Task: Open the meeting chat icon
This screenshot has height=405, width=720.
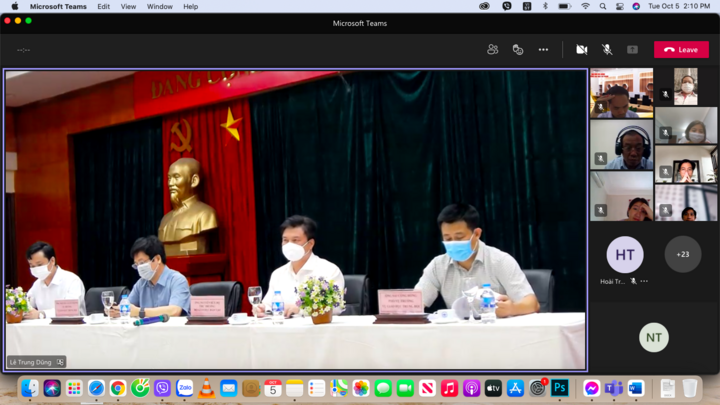Action: pyautogui.click(x=518, y=50)
